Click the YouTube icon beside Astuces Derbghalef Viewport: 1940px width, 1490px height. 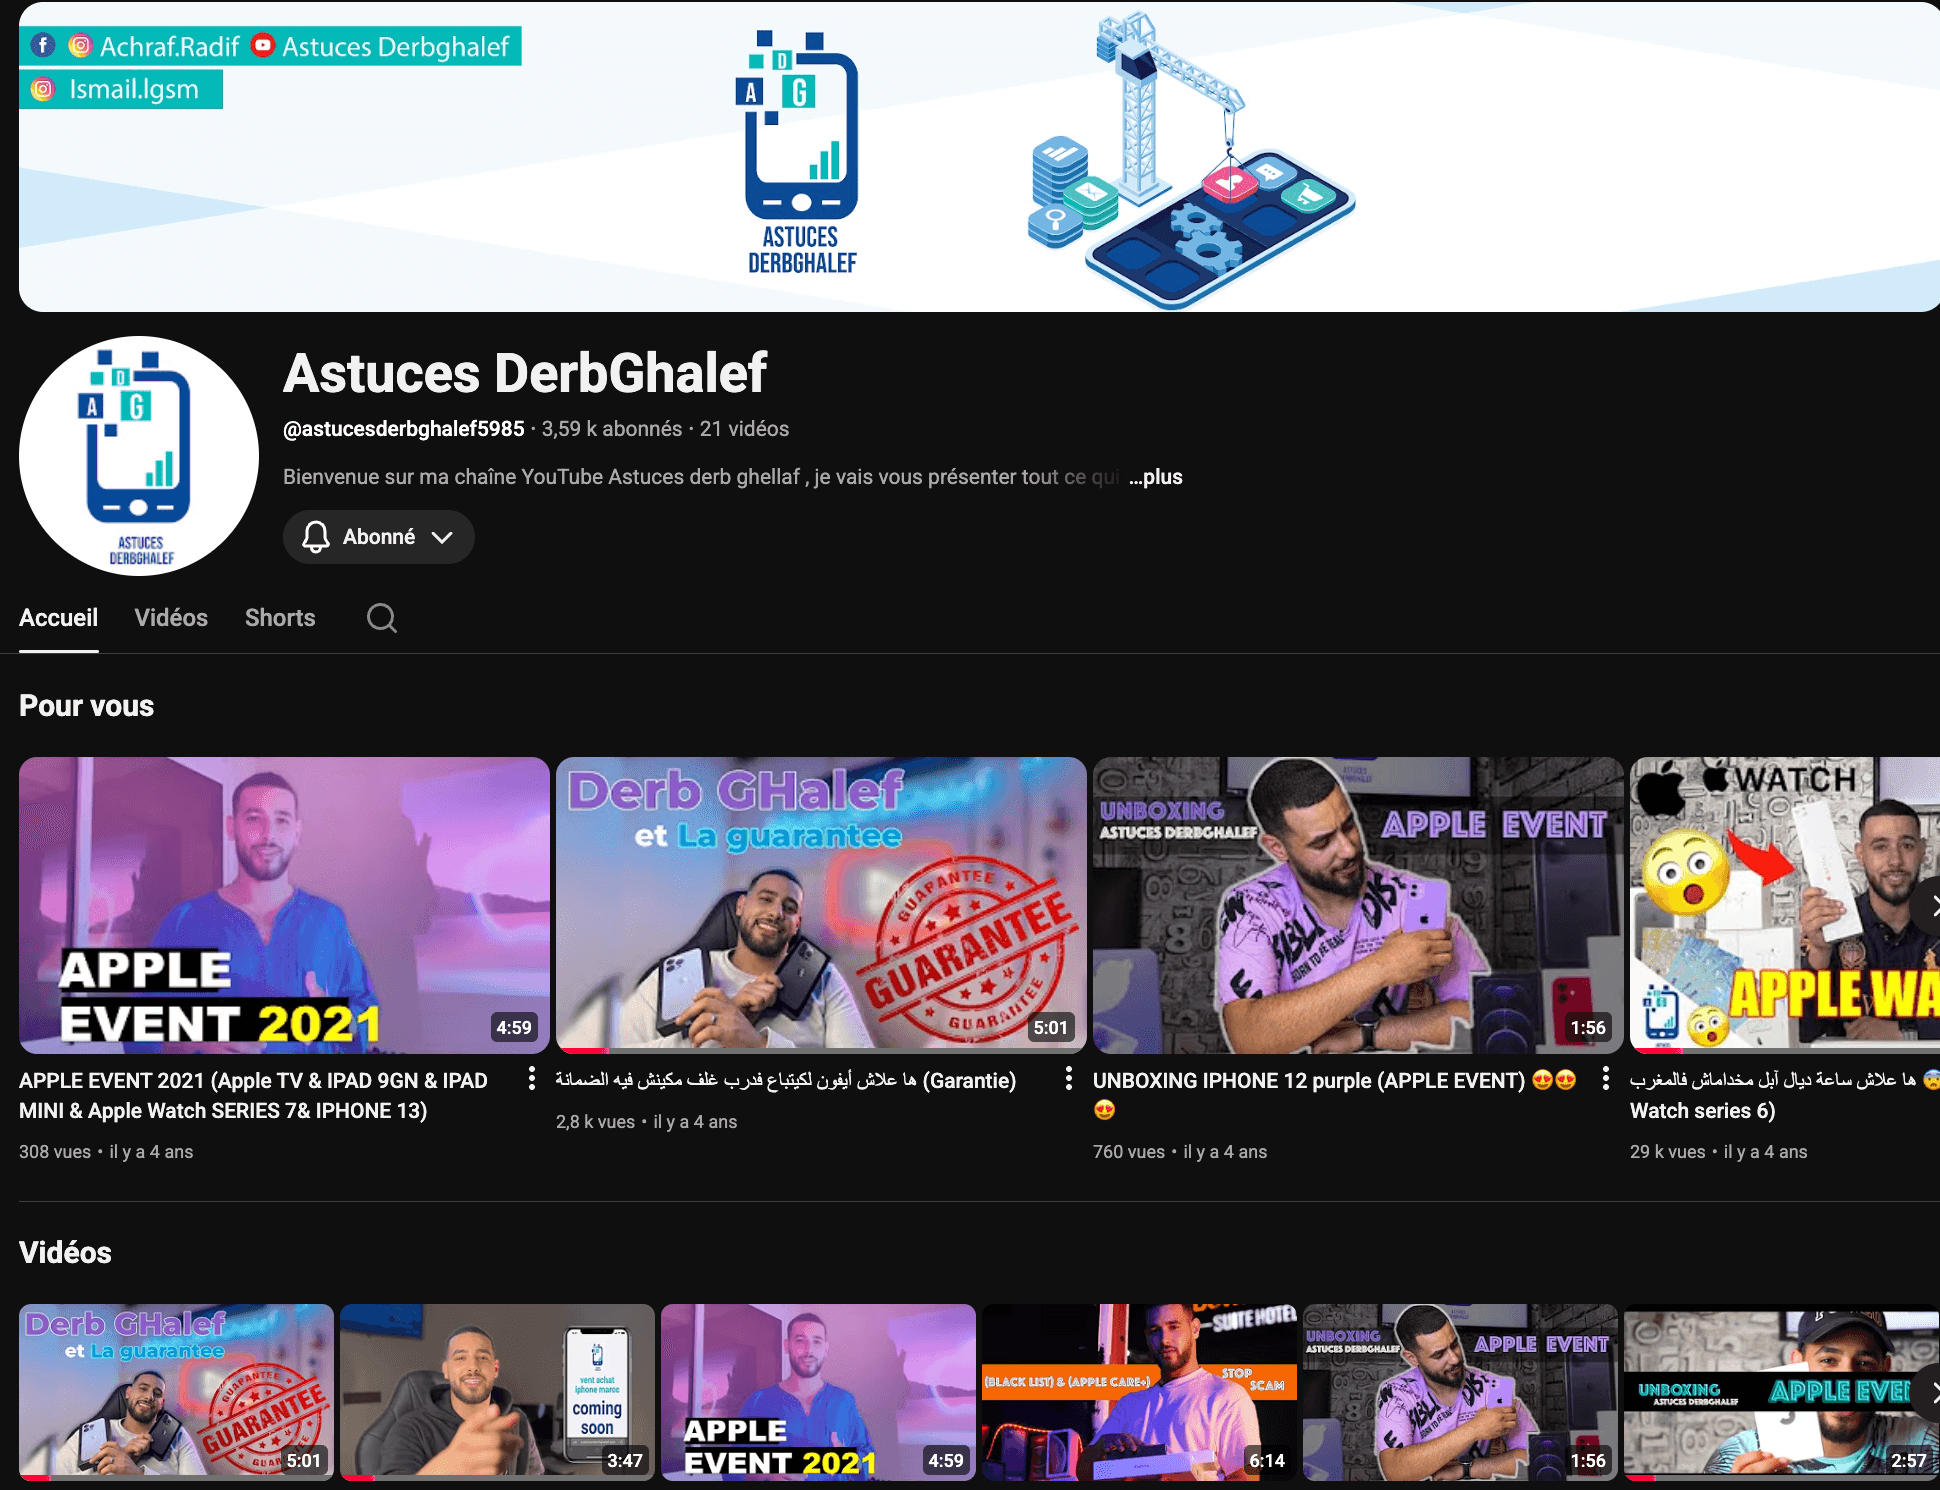click(262, 45)
